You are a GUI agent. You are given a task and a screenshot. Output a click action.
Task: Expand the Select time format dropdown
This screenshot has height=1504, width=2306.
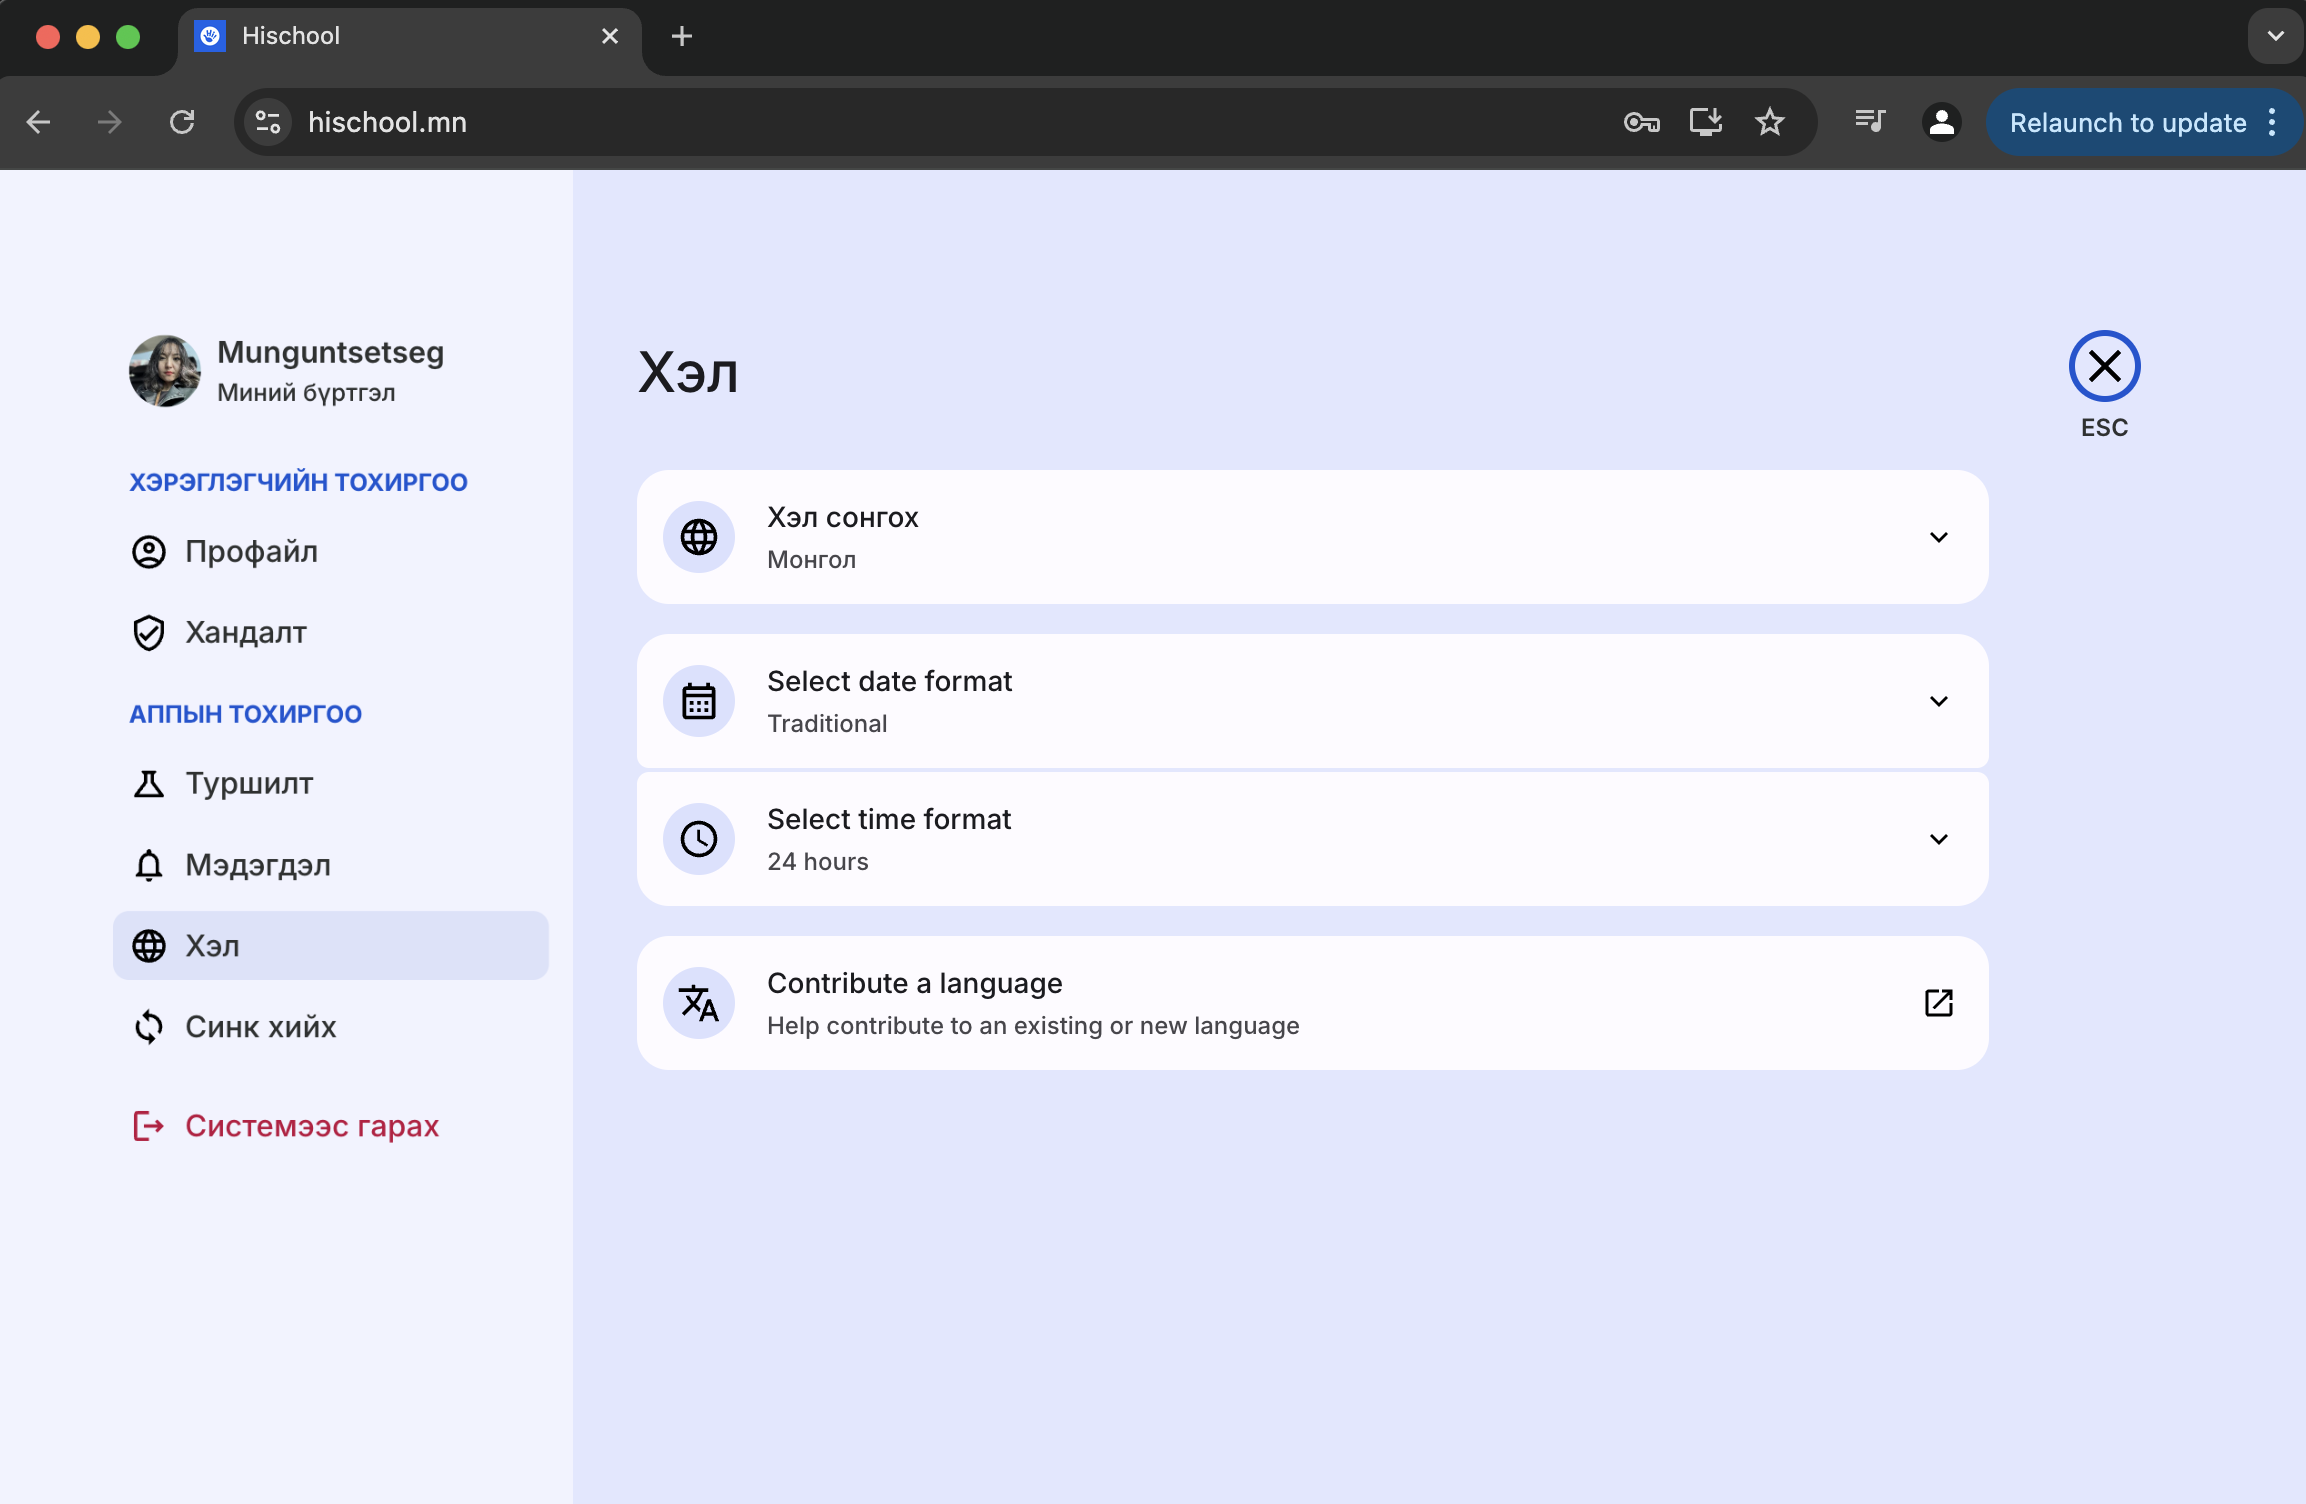click(x=1938, y=839)
